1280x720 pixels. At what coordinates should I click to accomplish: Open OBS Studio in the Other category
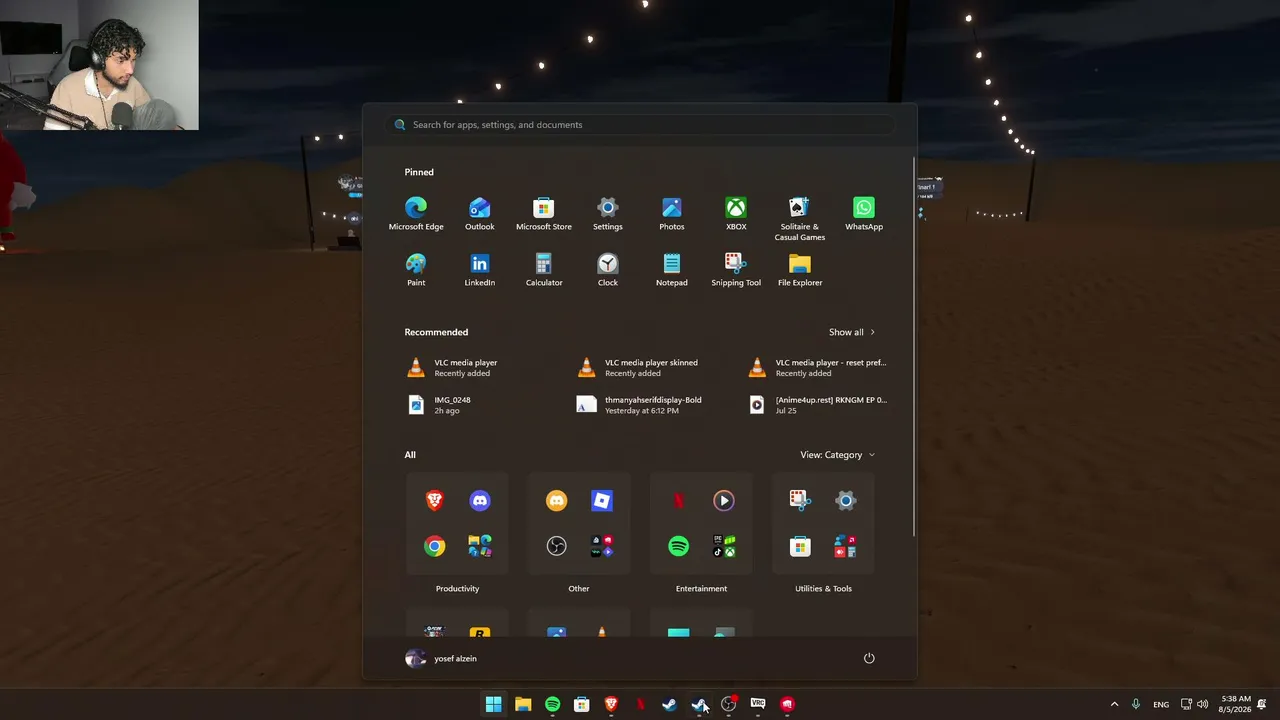click(x=557, y=546)
